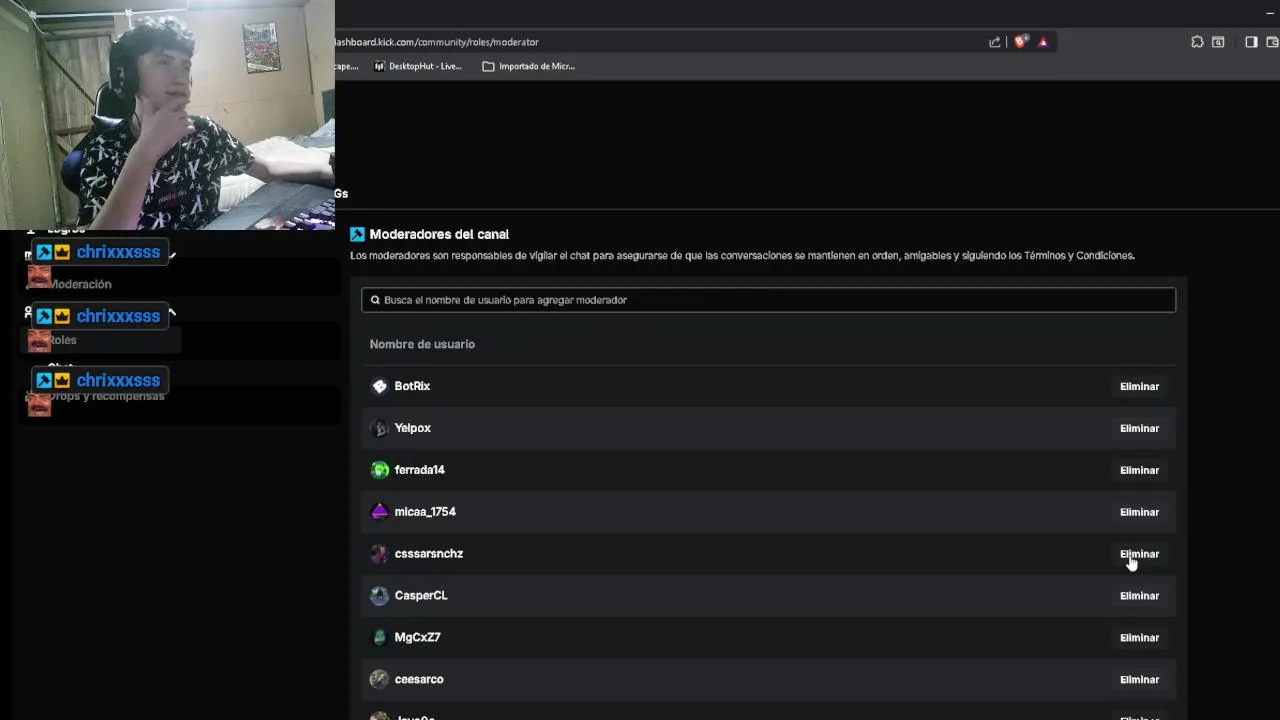1280x720 pixels.
Task: Click the DesktopHut bookmark favicon
Action: (379, 66)
